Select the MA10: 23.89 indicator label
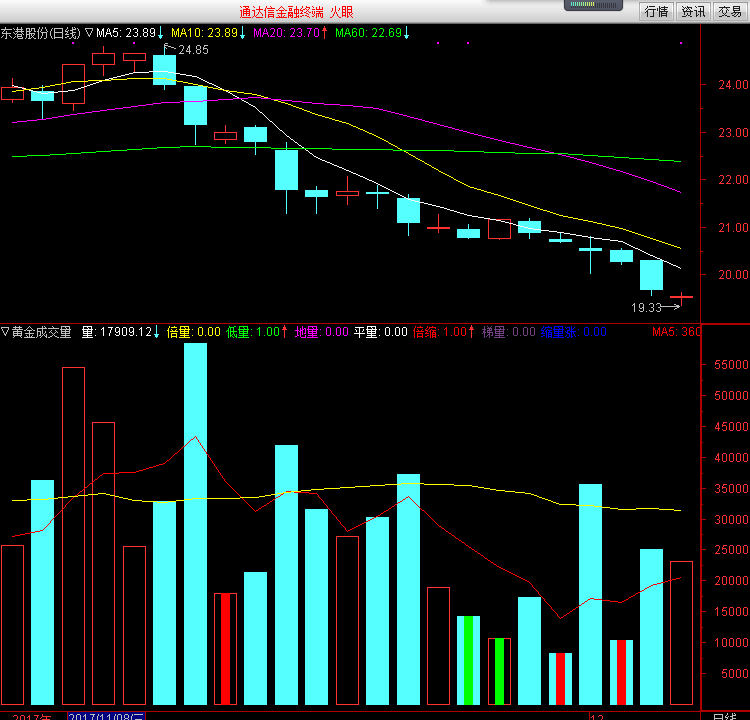Screen dimensions: 750x720 point(204,33)
